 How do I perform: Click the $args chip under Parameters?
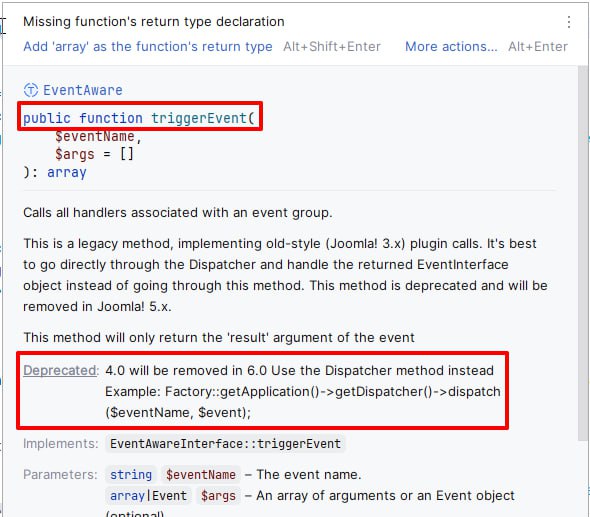218,496
